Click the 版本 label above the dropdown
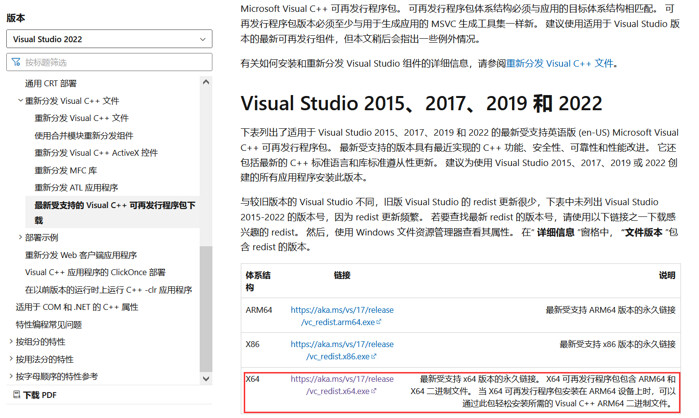The height and width of the screenshot is (418, 699). [x=16, y=18]
